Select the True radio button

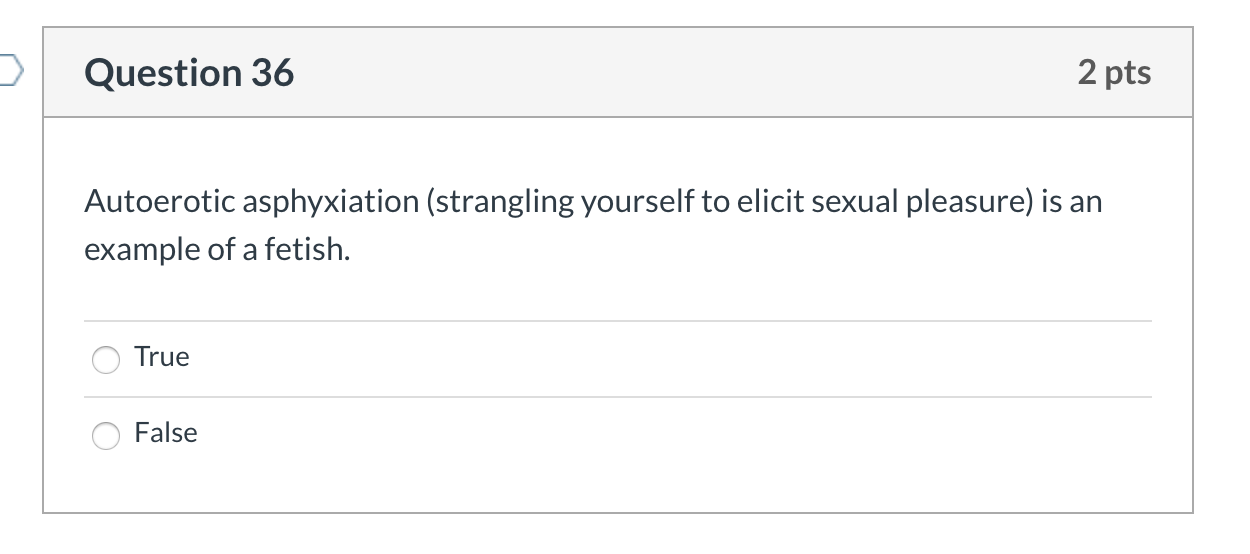click(x=105, y=359)
